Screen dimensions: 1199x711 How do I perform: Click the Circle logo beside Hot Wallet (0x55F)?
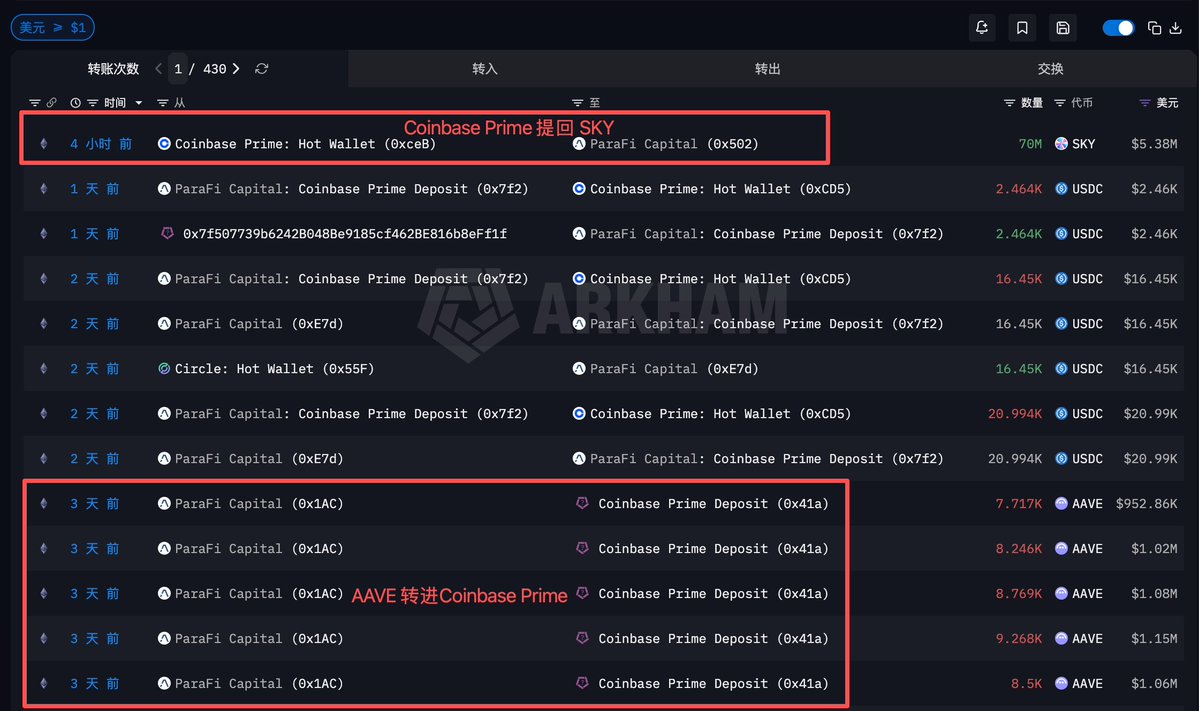[x=164, y=368]
